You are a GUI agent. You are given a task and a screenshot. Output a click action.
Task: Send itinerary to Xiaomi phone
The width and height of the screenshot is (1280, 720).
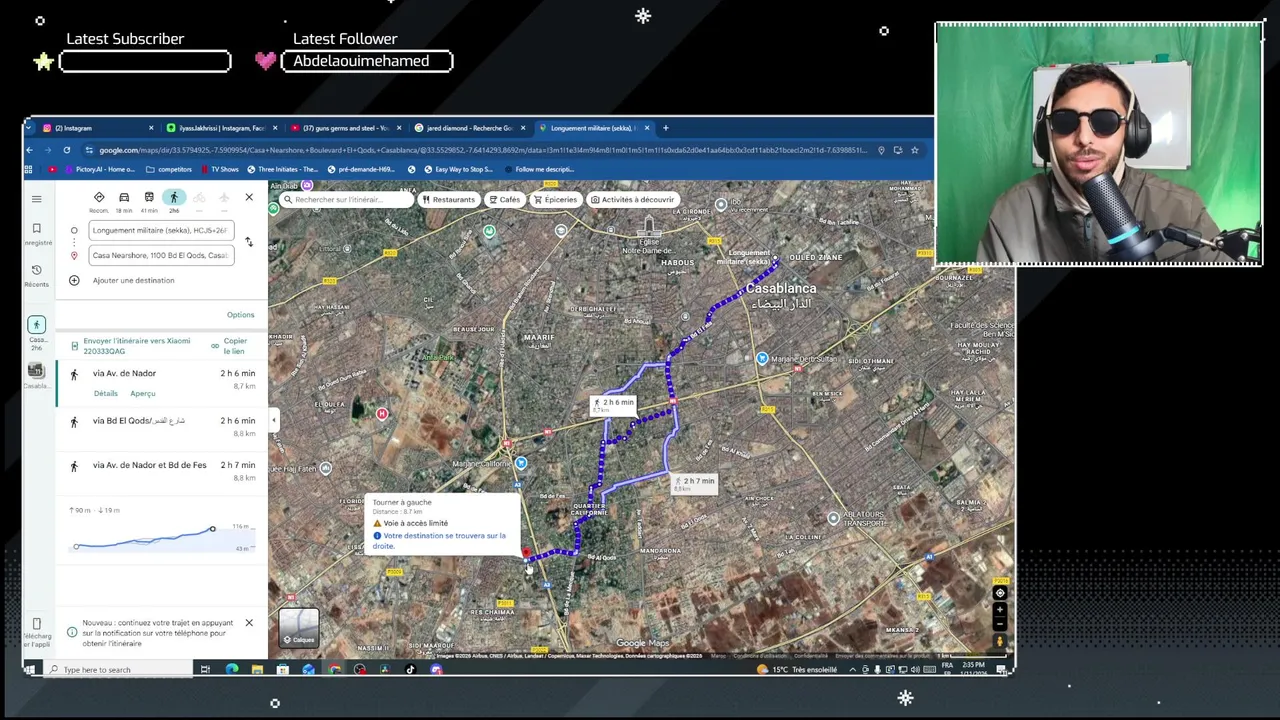tap(130, 346)
